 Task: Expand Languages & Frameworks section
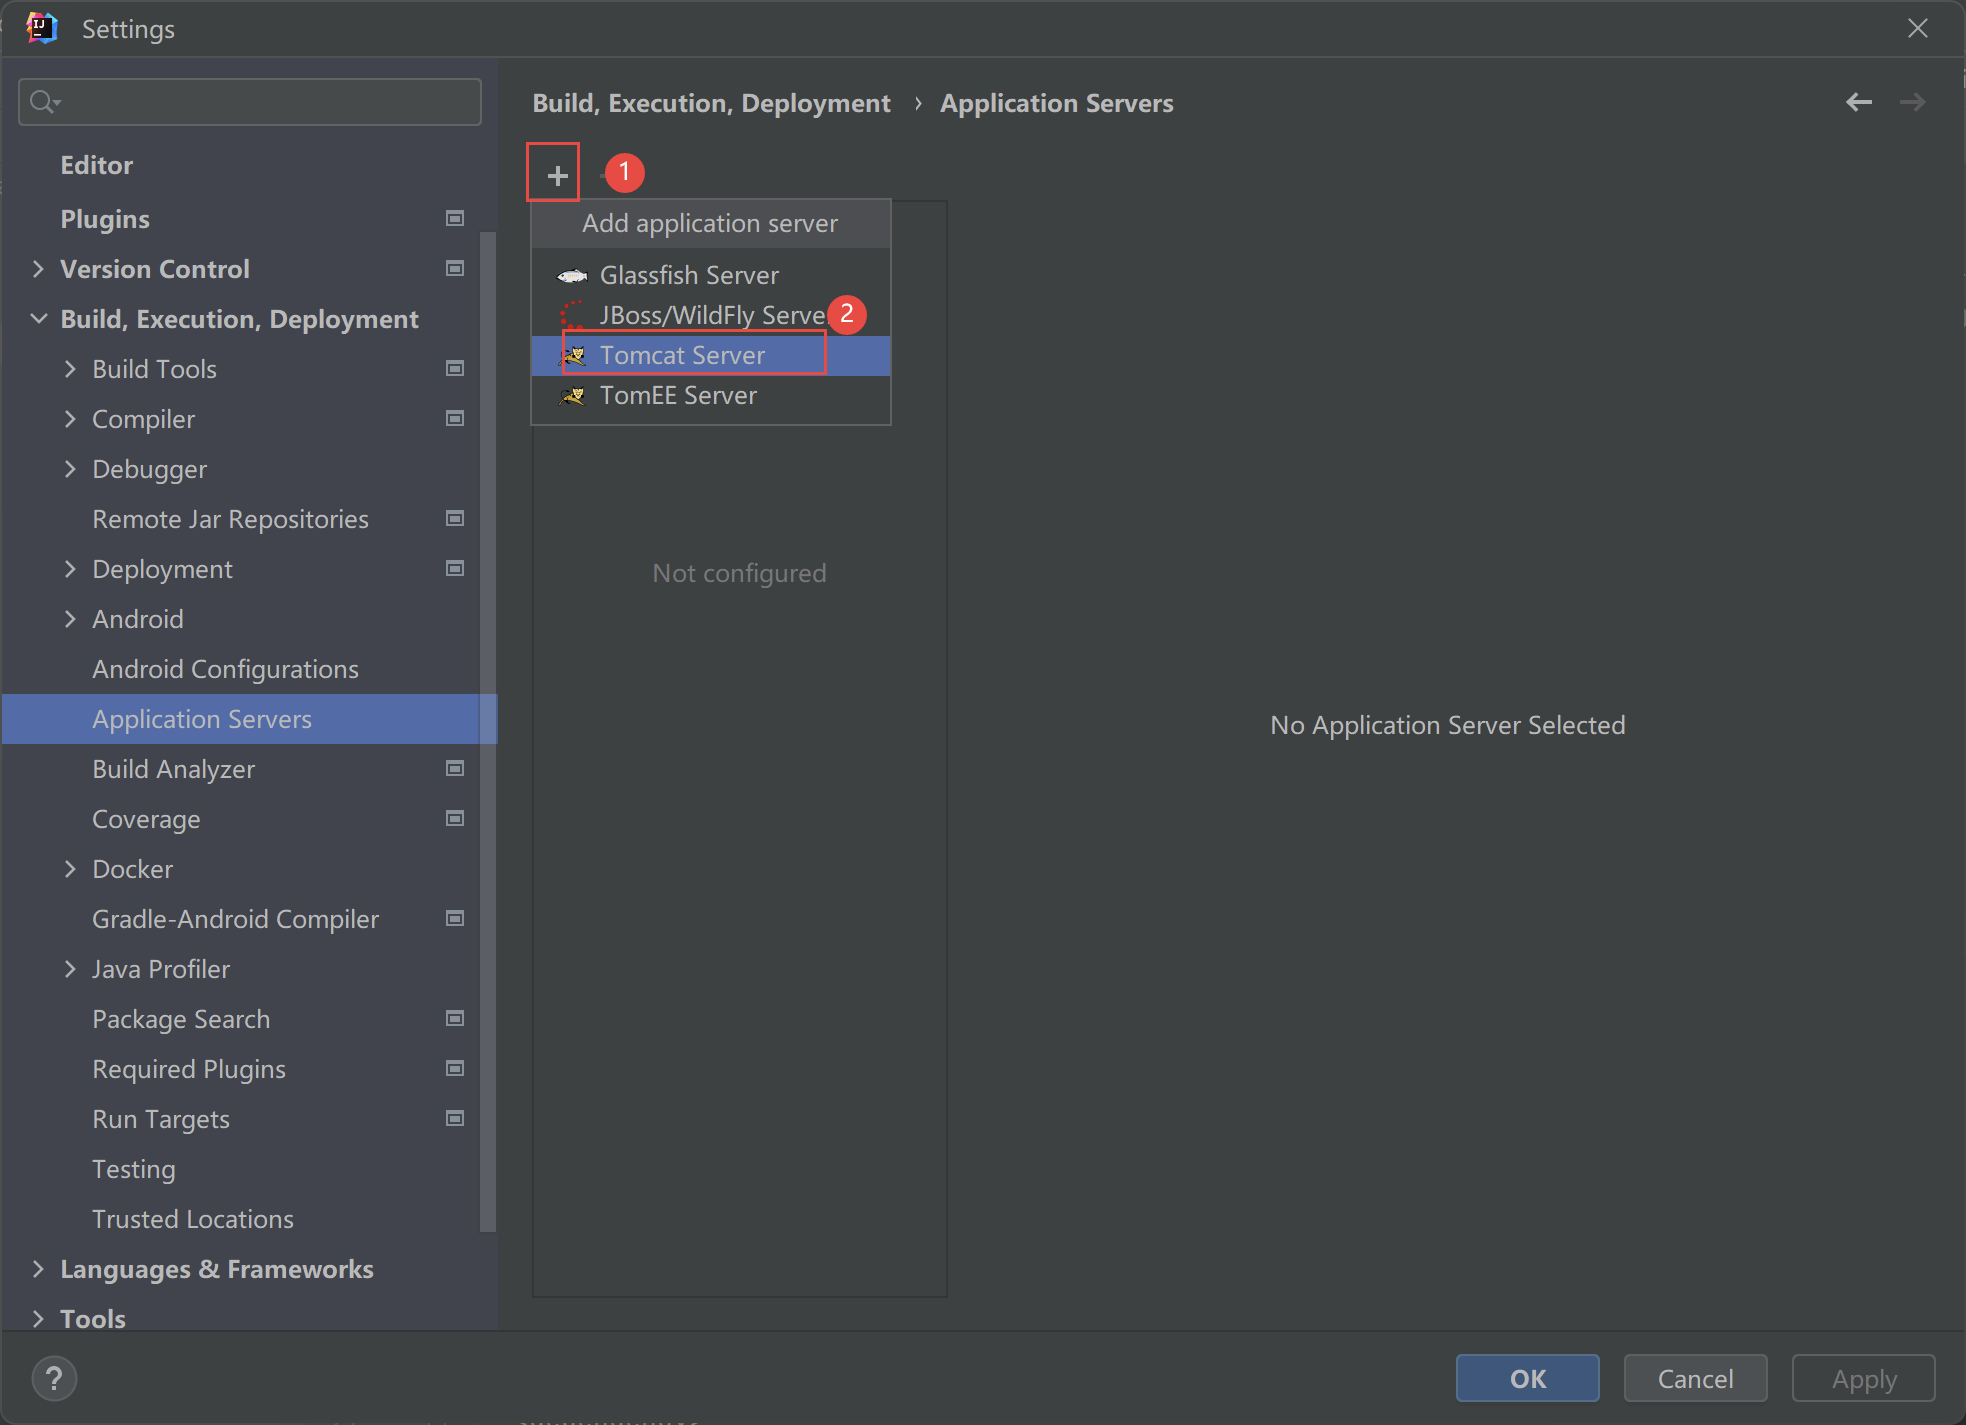point(38,1269)
